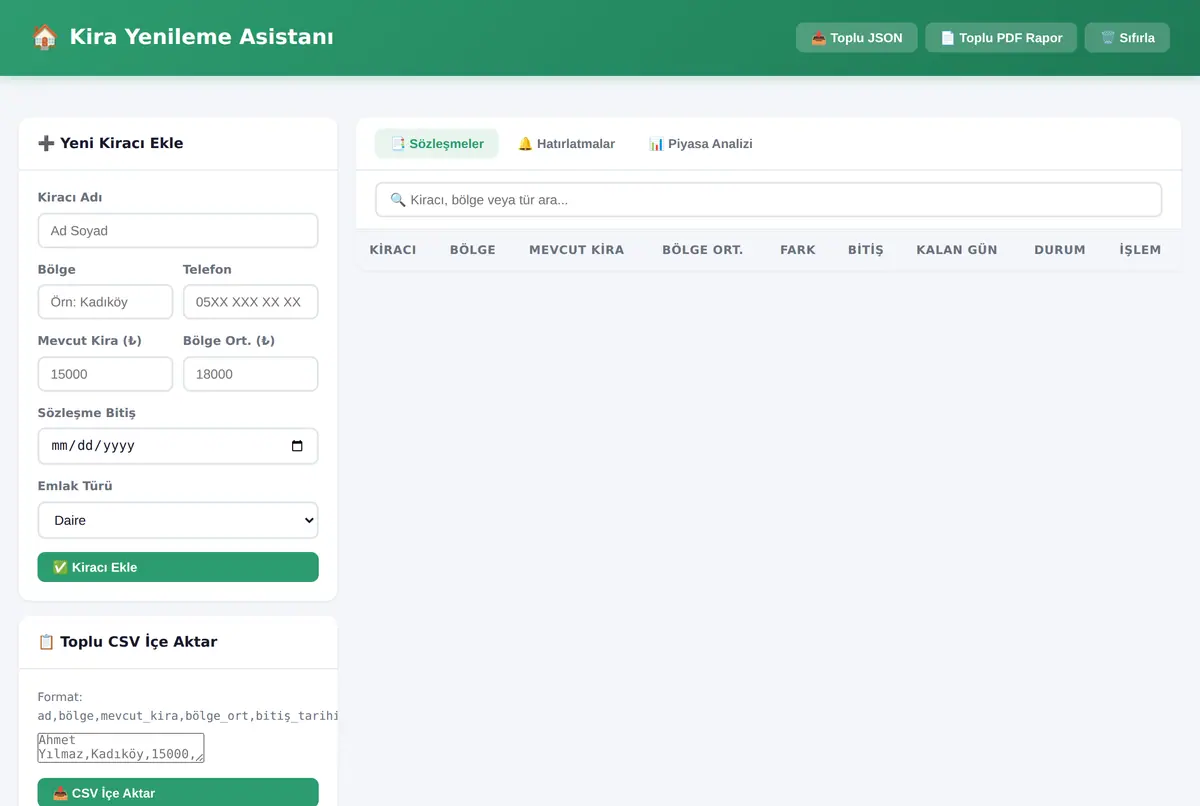Viewport: 1200px width, 806px height.
Task: Click the house logo icon in the header
Action: click(x=44, y=38)
